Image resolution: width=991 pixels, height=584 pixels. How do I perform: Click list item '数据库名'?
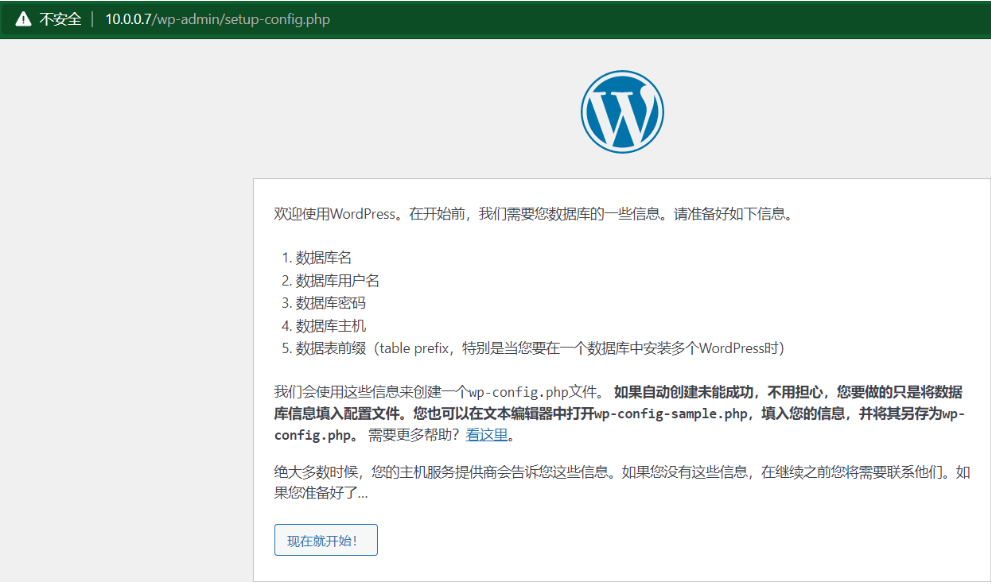pyautogui.click(x=324, y=258)
